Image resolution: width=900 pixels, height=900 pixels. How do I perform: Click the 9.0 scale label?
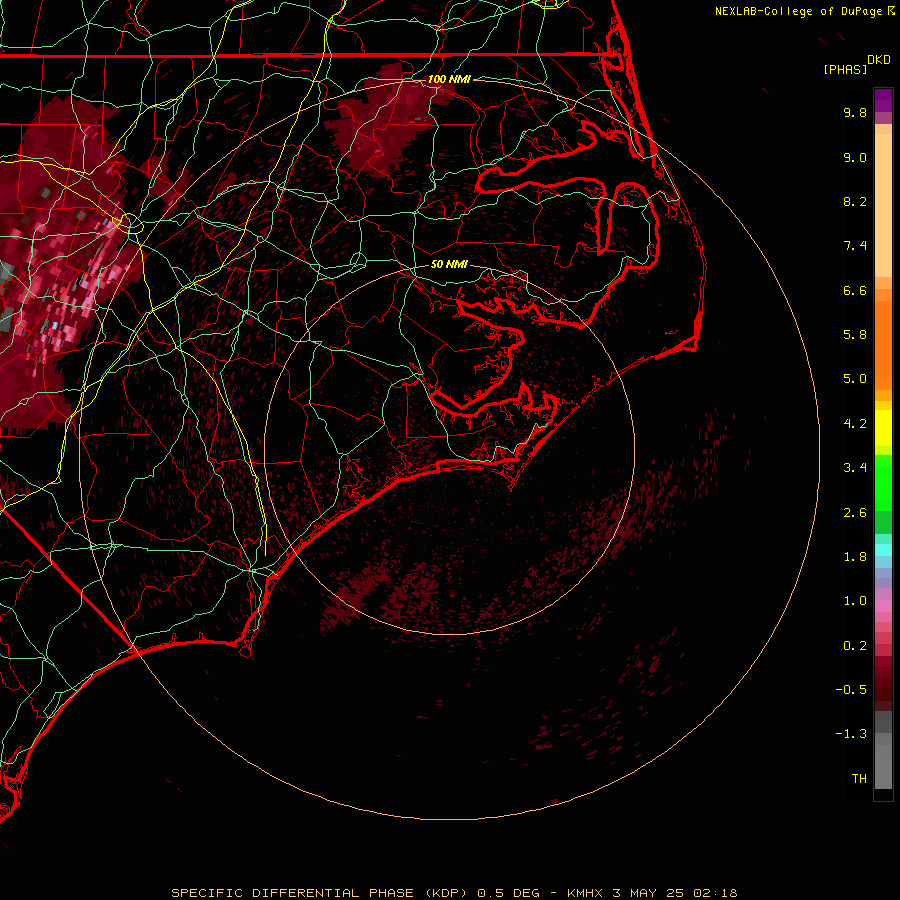[855, 157]
